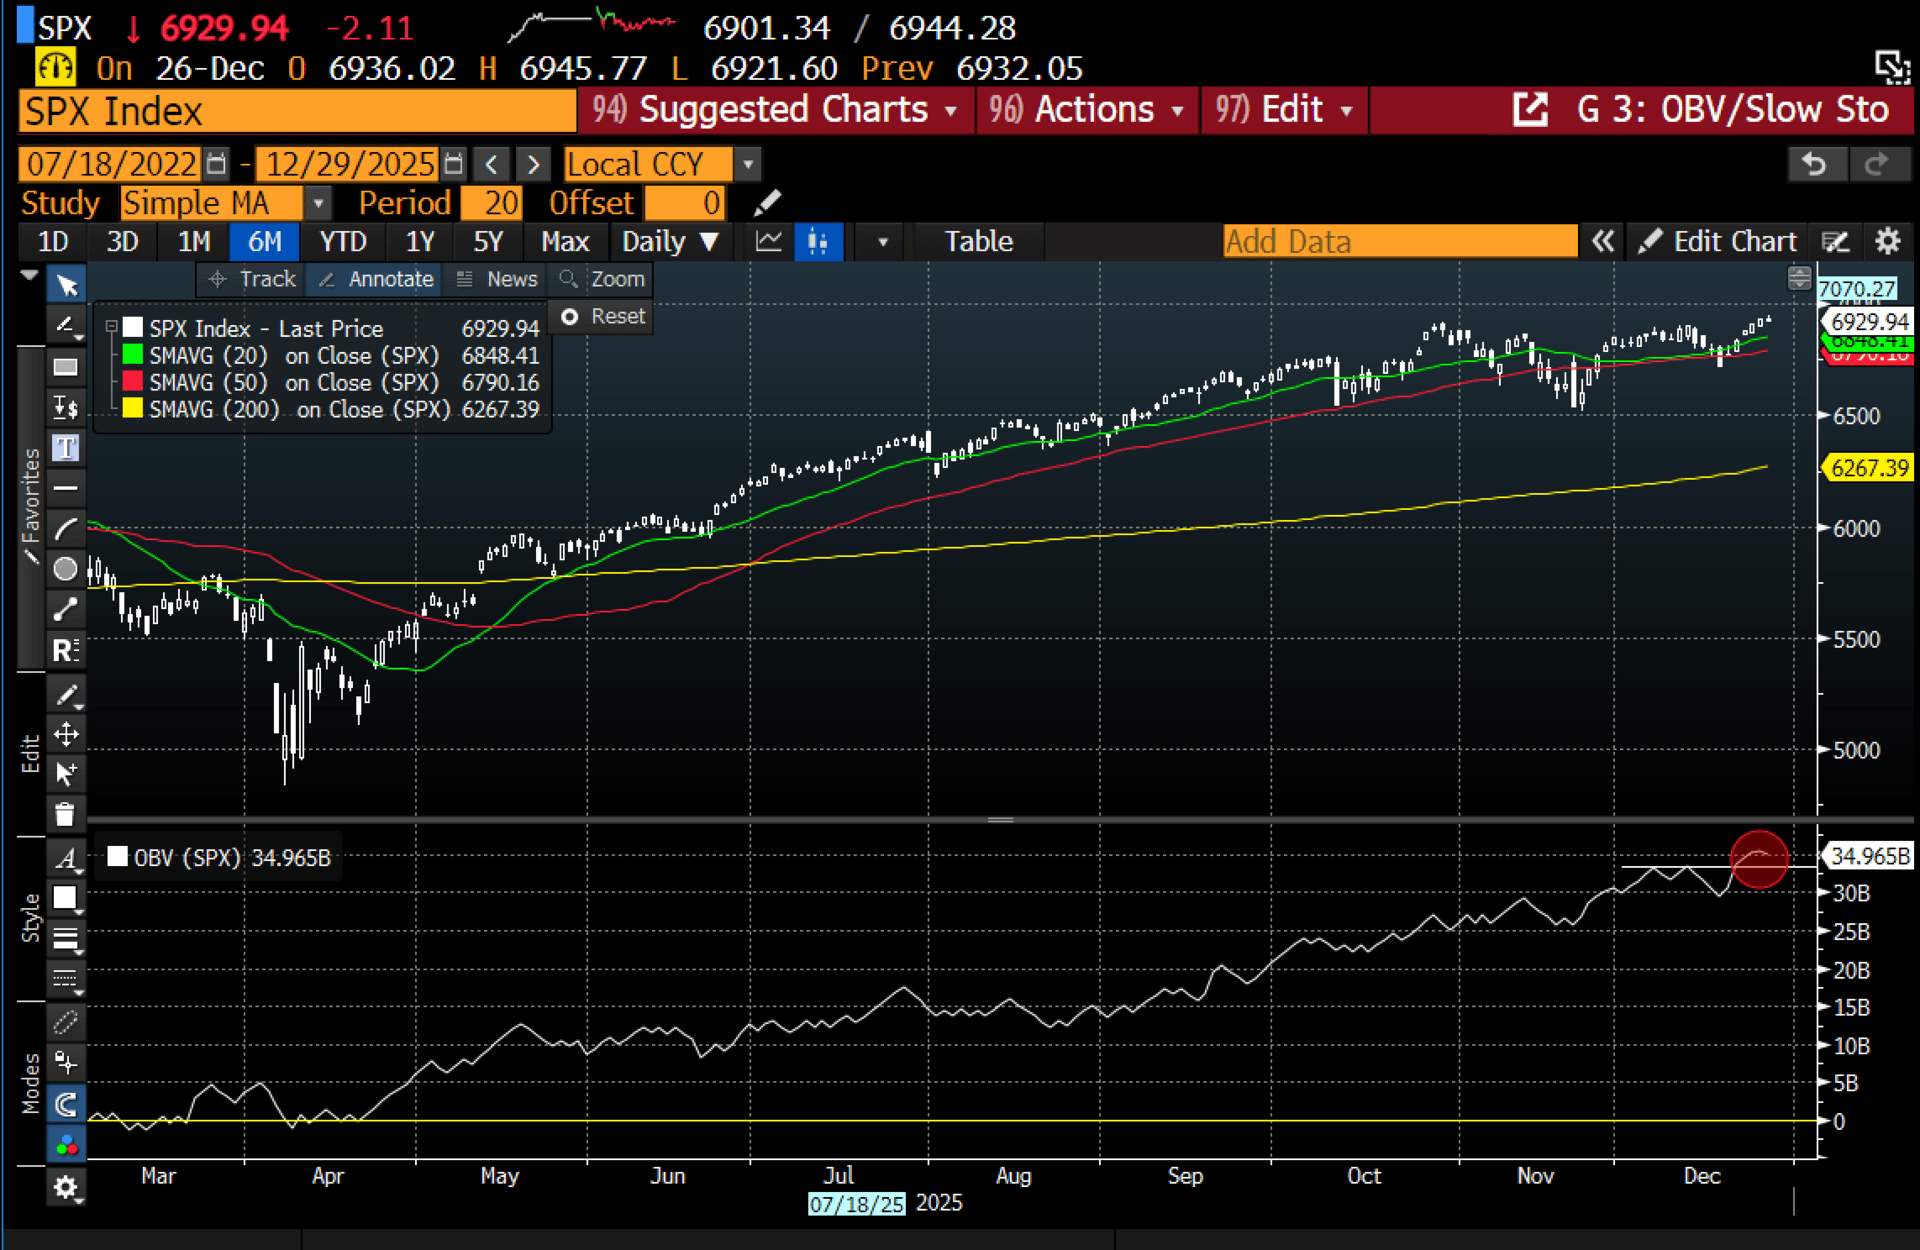This screenshot has width=1920, height=1250.
Task: Collapse the SPX Index legend tree
Action: point(112,327)
